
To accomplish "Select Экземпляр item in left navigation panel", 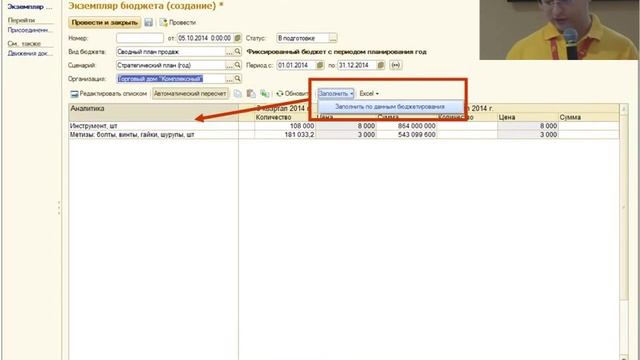I will click(30, 7).
